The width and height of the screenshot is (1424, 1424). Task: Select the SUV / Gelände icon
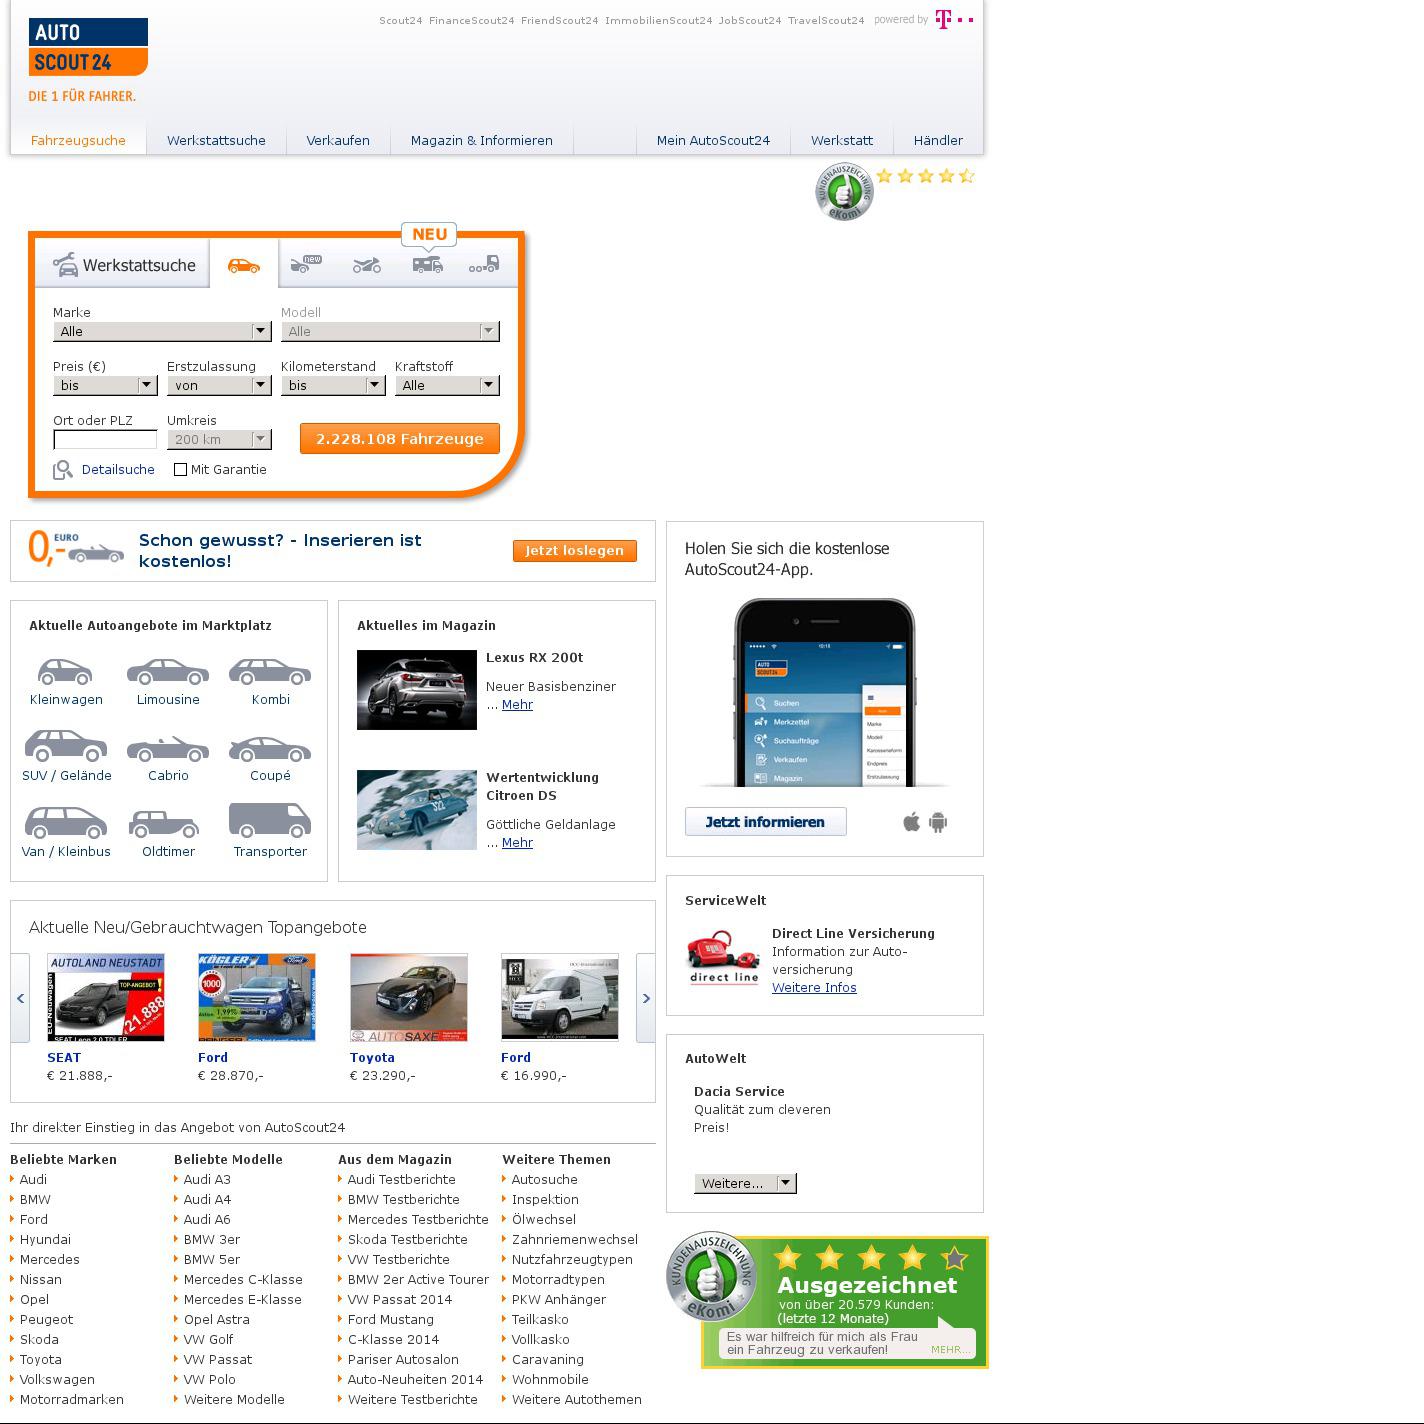(x=66, y=747)
